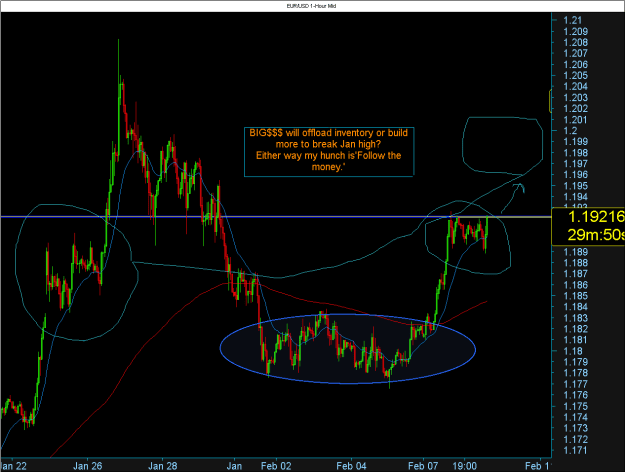The image size is (625, 472).
Task: Click the 1.188 price axis label
Action: [575, 263]
